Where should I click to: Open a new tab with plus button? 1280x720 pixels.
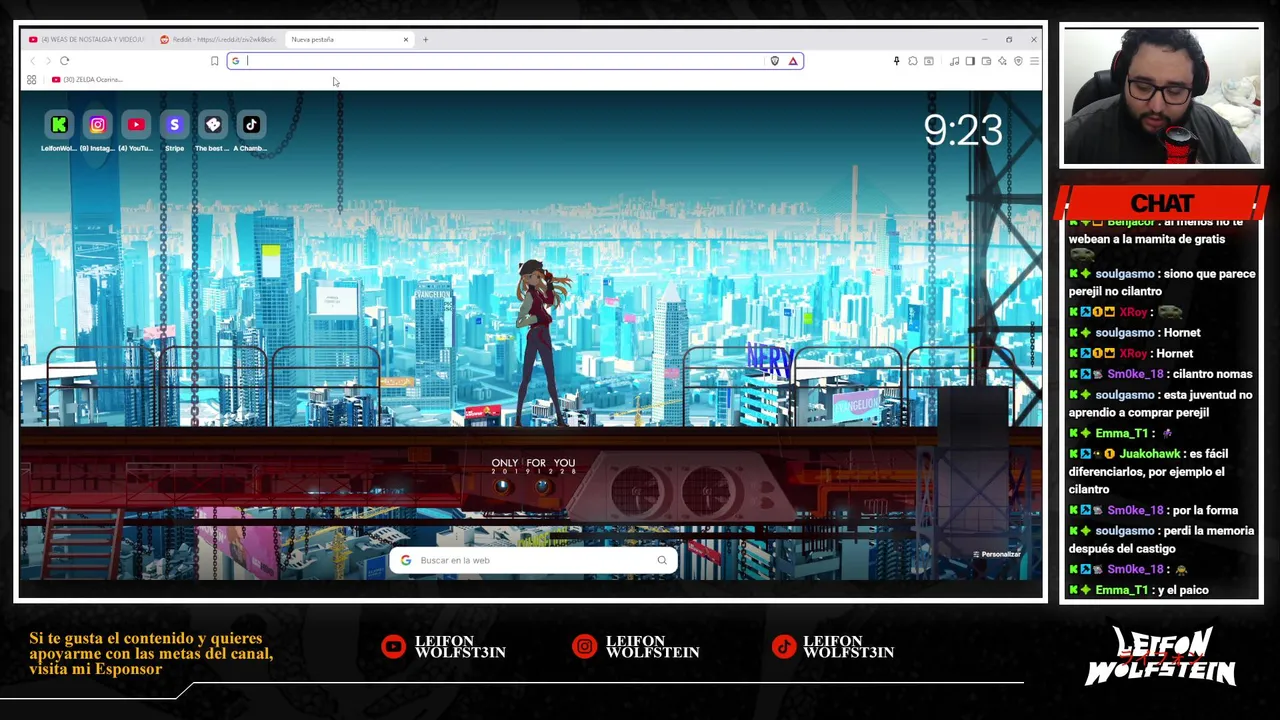click(x=425, y=39)
